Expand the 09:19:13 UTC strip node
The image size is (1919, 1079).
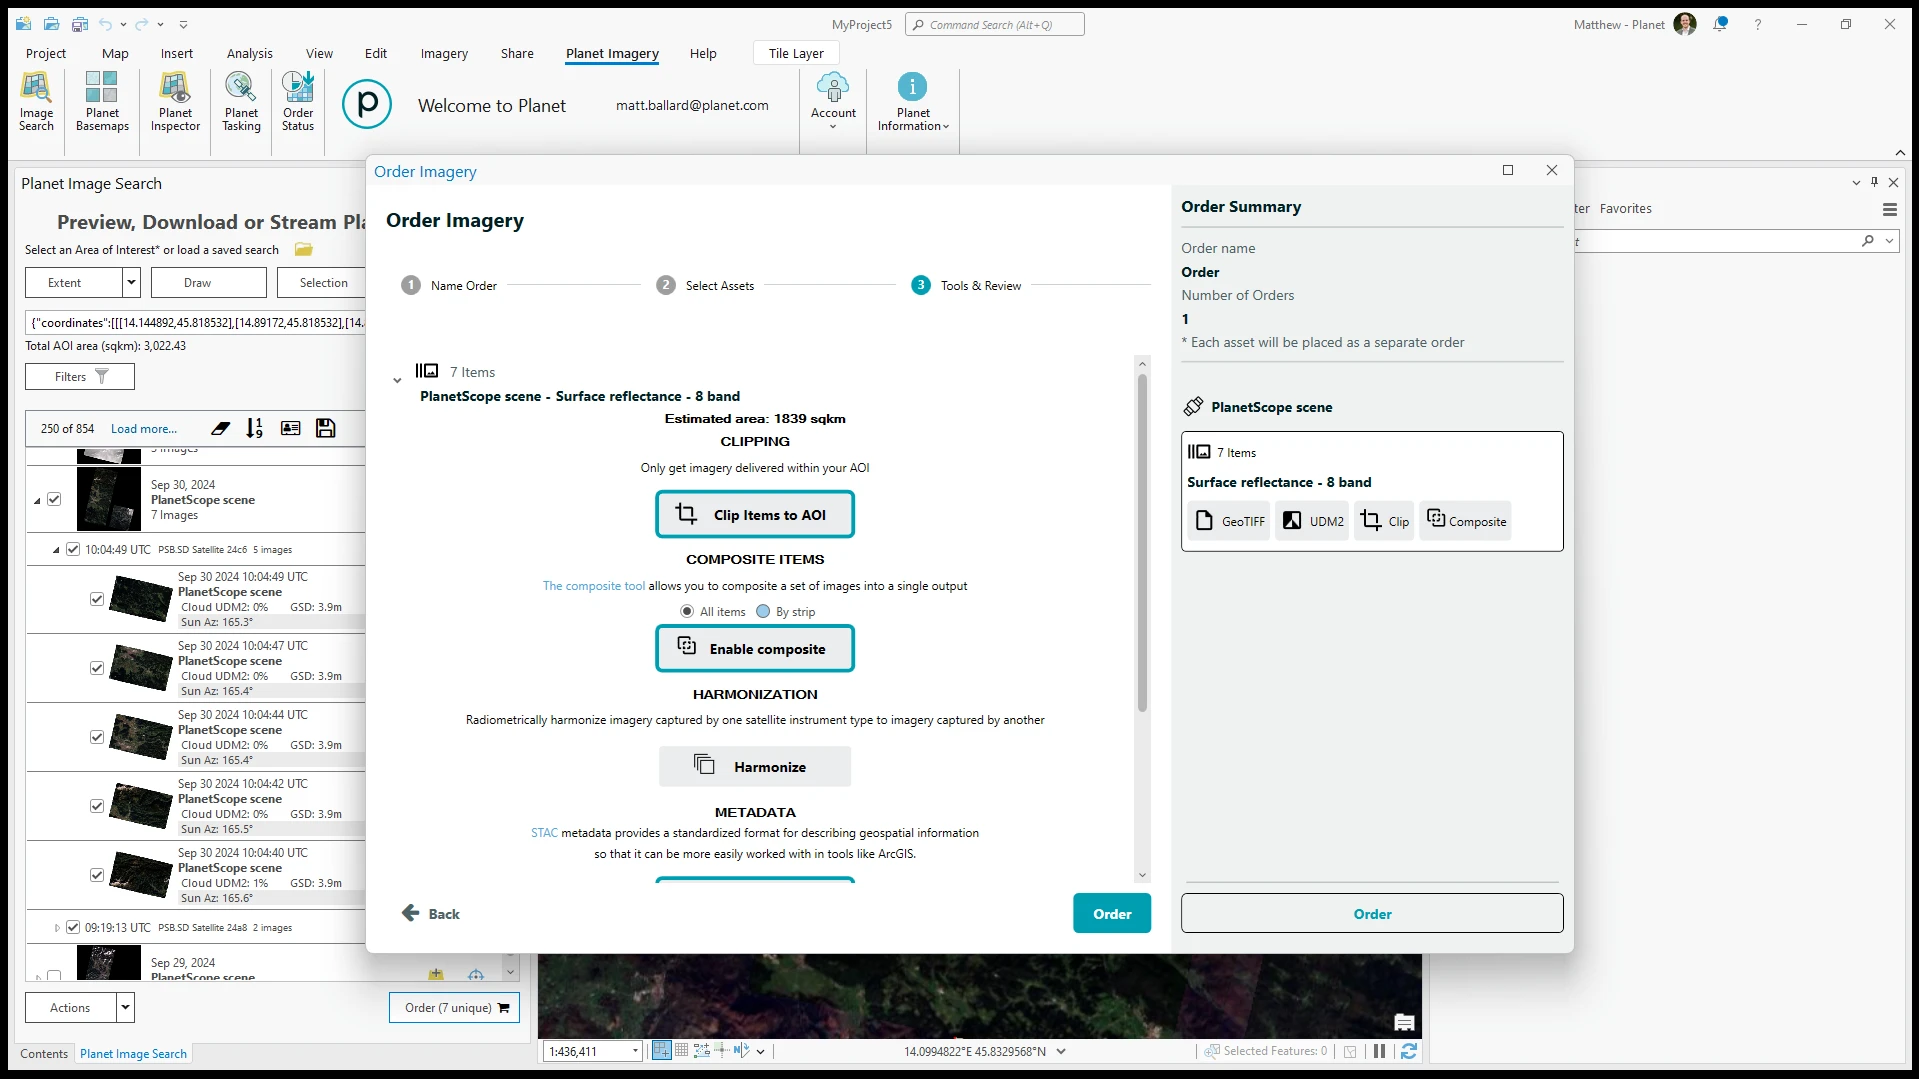[56, 928]
